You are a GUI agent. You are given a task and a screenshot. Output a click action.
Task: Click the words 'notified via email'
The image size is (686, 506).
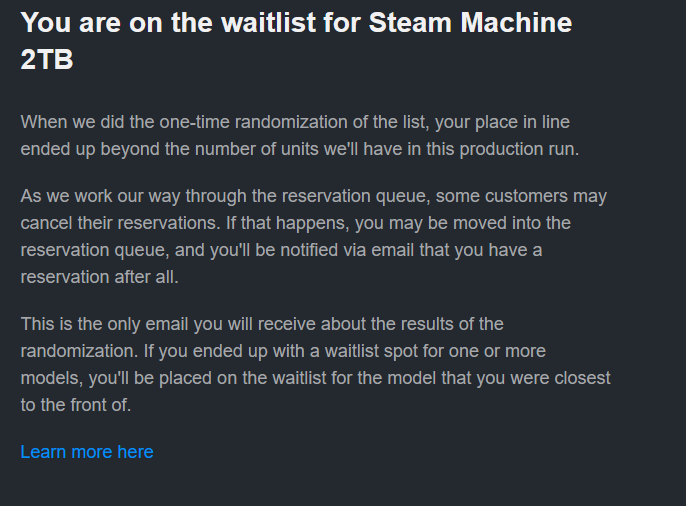[x=347, y=250]
